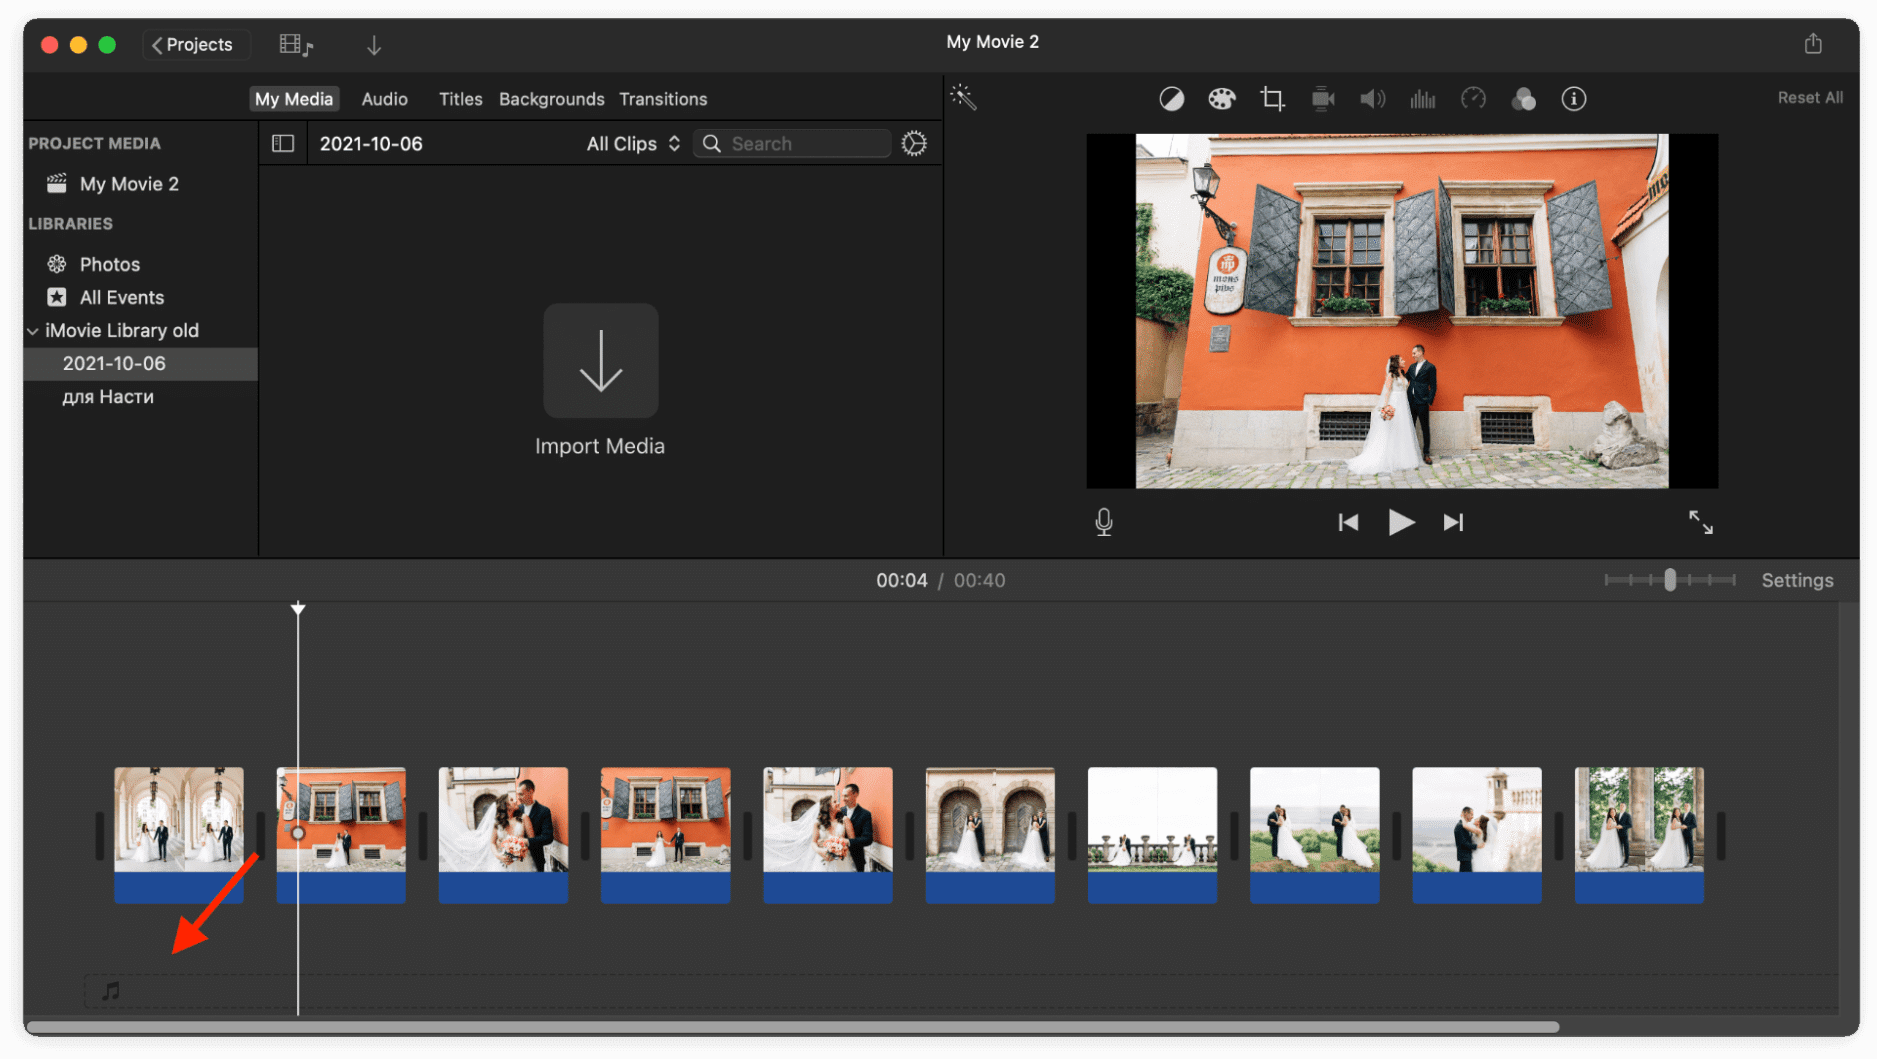Open the stabilization camera tool
This screenshot has height=1059, width=1877.
click(x=1323, y=99)
